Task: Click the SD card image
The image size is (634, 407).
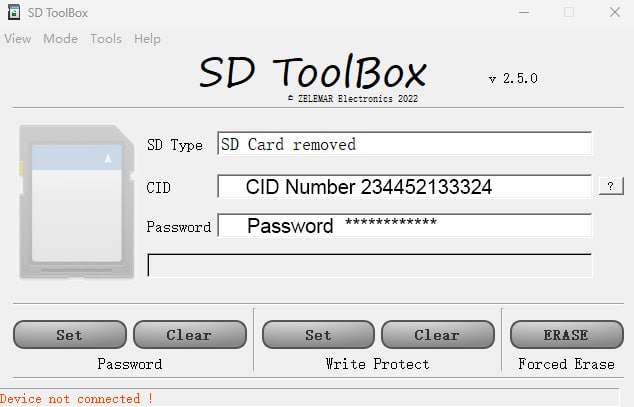Action: [x=77, y=202]
